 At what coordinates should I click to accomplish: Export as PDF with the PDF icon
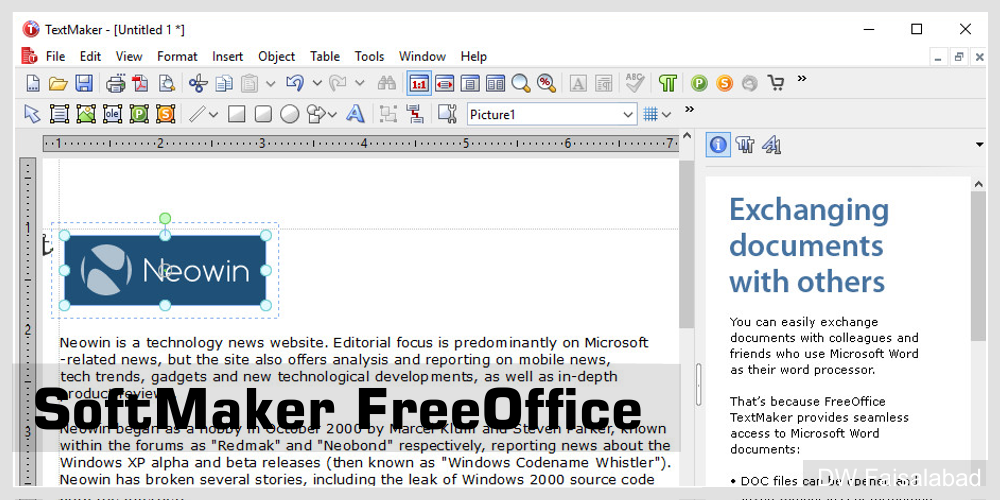[140, 83]
